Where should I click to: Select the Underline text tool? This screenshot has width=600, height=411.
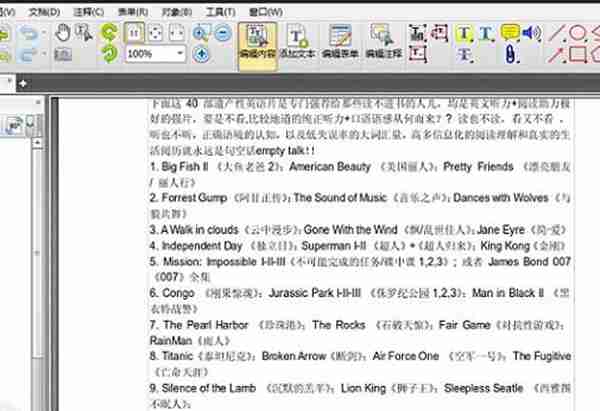486,34
